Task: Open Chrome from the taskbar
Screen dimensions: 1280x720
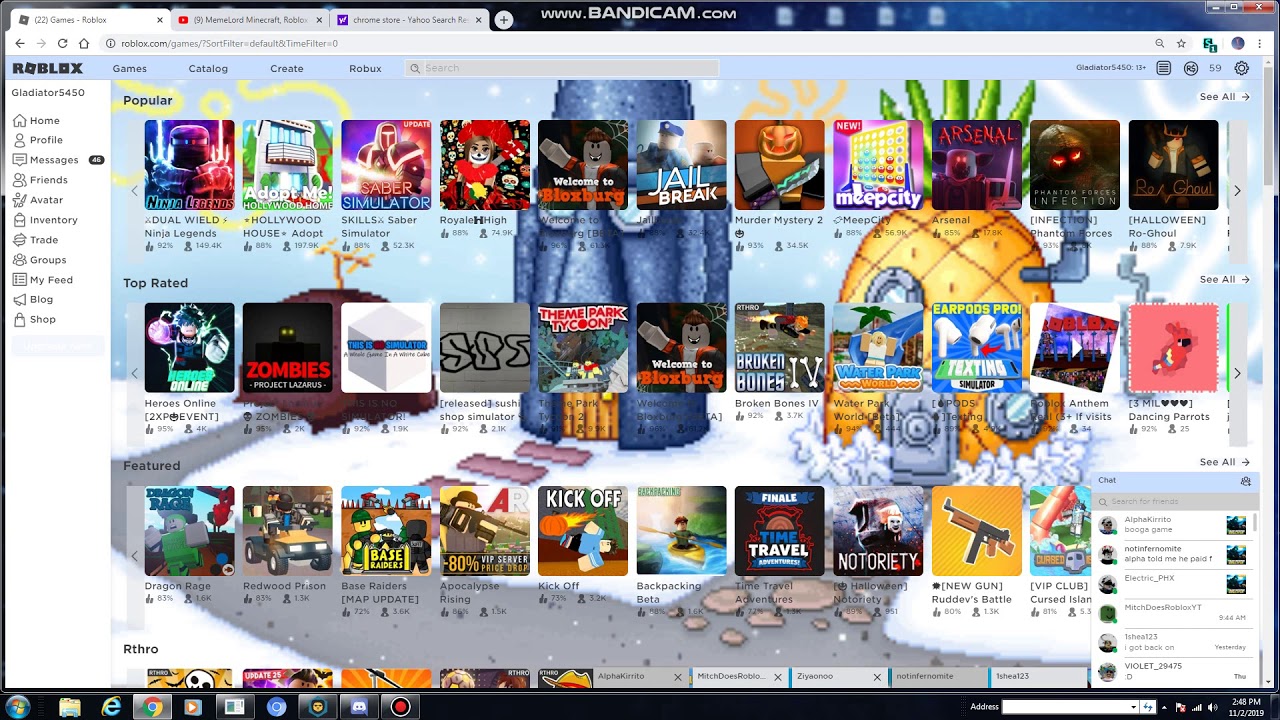Action: [152, 707]
